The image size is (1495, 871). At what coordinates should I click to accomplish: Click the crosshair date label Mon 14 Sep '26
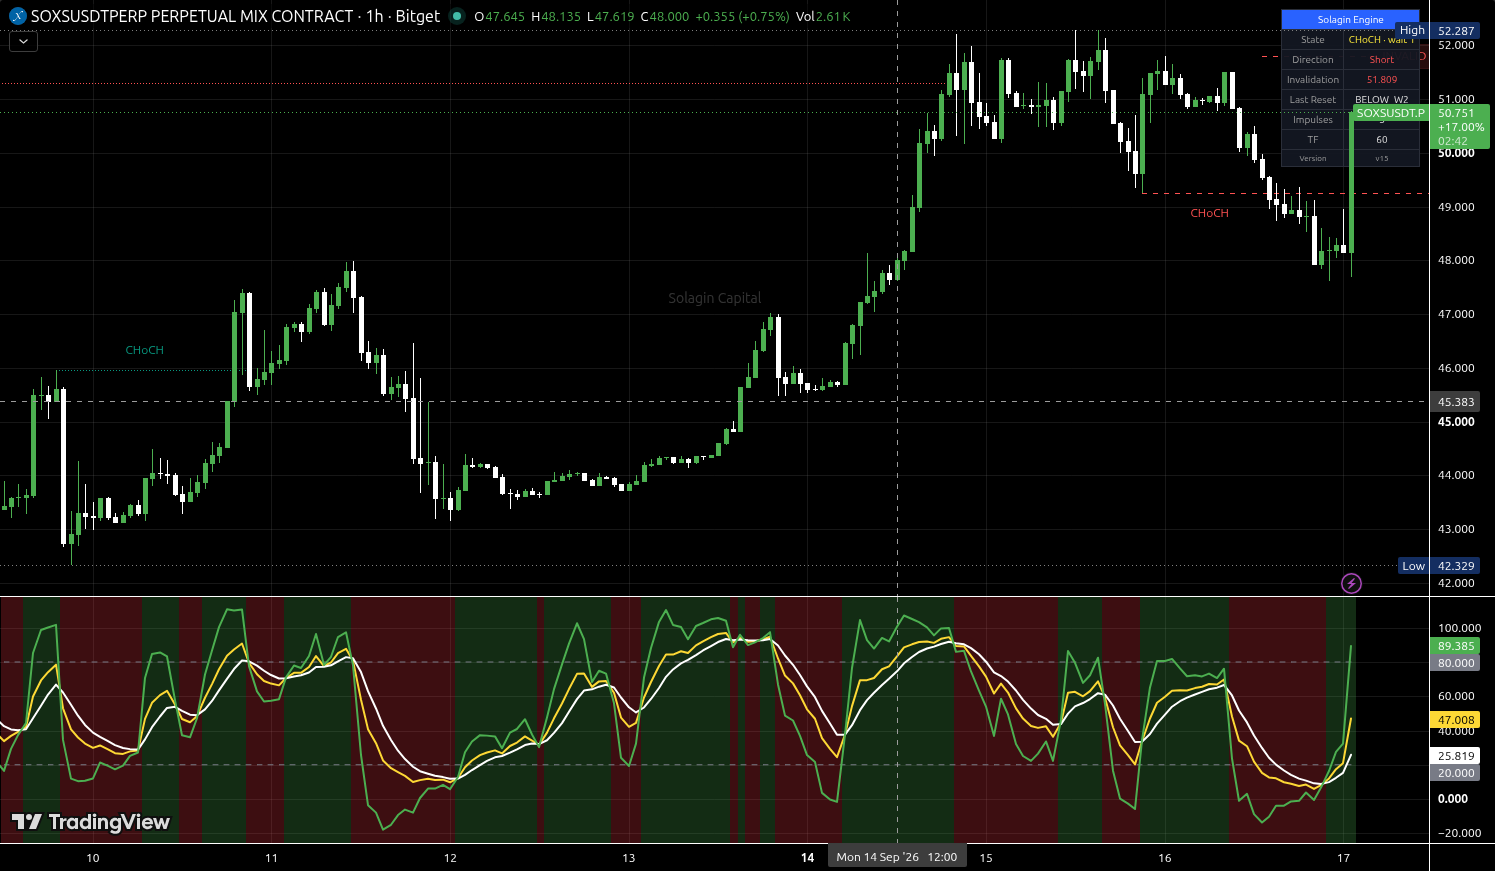(x=897, y=857)
